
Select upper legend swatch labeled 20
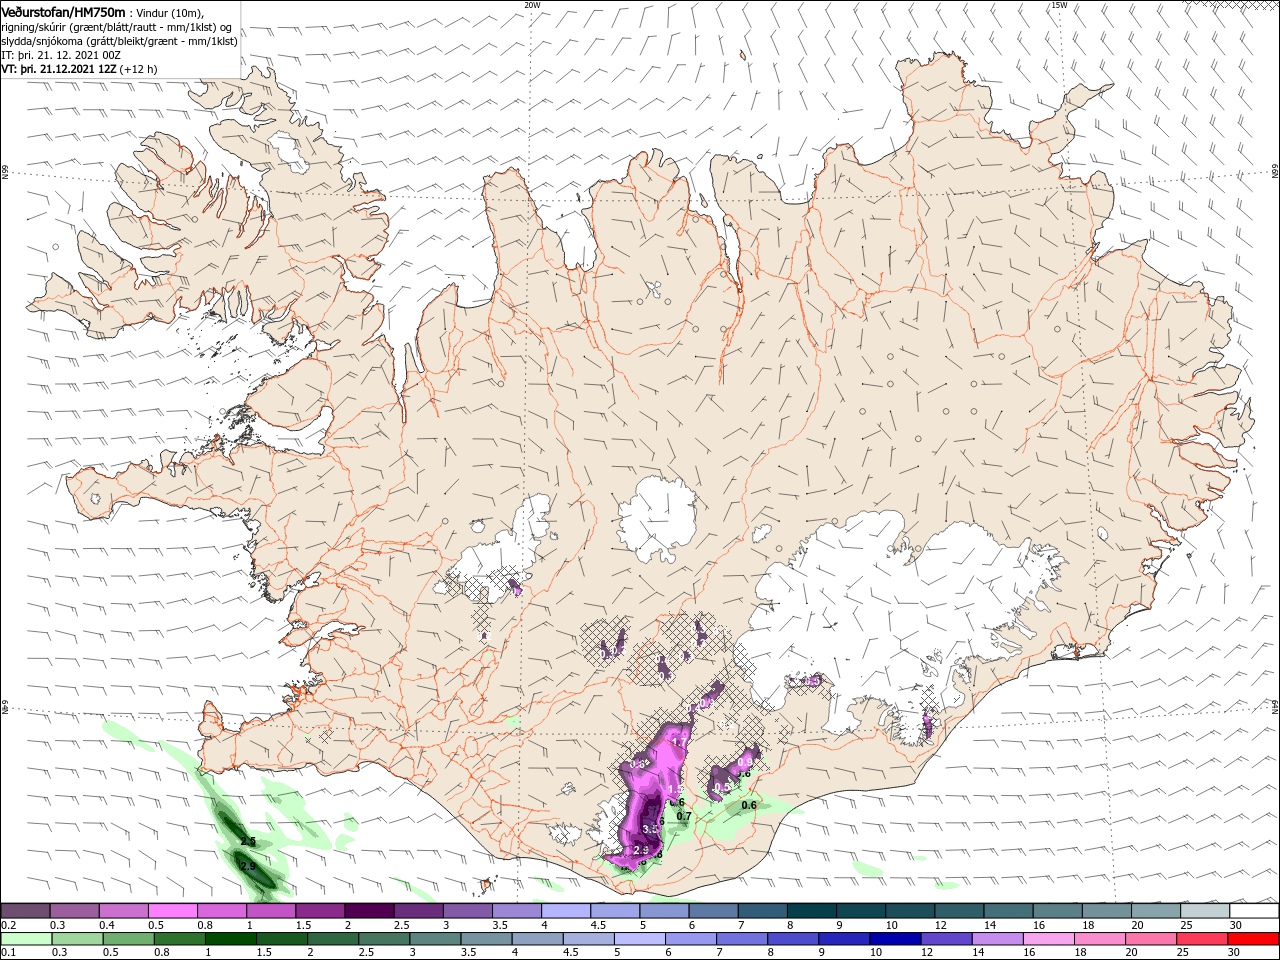(x=1157, y=910)
